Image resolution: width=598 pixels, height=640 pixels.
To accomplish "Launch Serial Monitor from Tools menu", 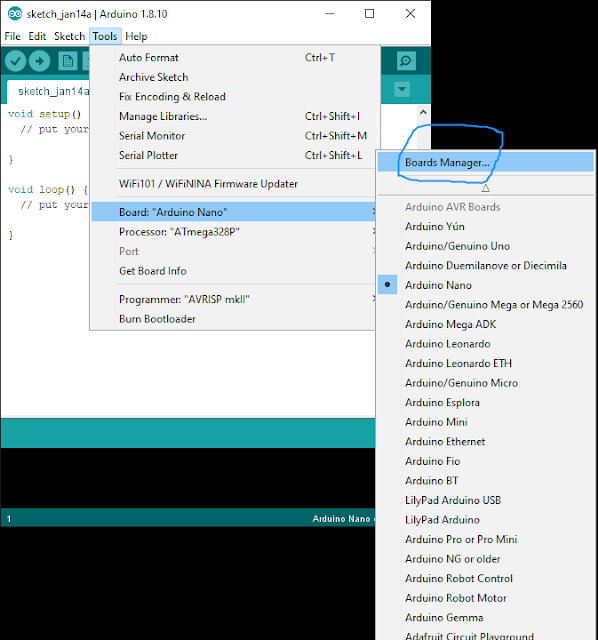I will coord(233,136).
